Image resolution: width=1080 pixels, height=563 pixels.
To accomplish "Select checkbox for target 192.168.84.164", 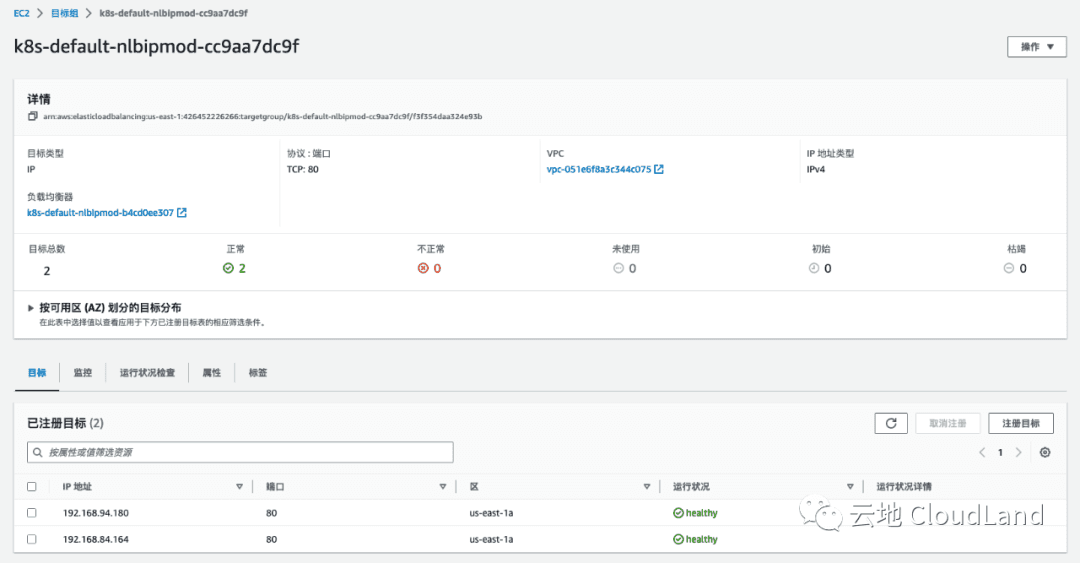I will [x=32, y=539].
